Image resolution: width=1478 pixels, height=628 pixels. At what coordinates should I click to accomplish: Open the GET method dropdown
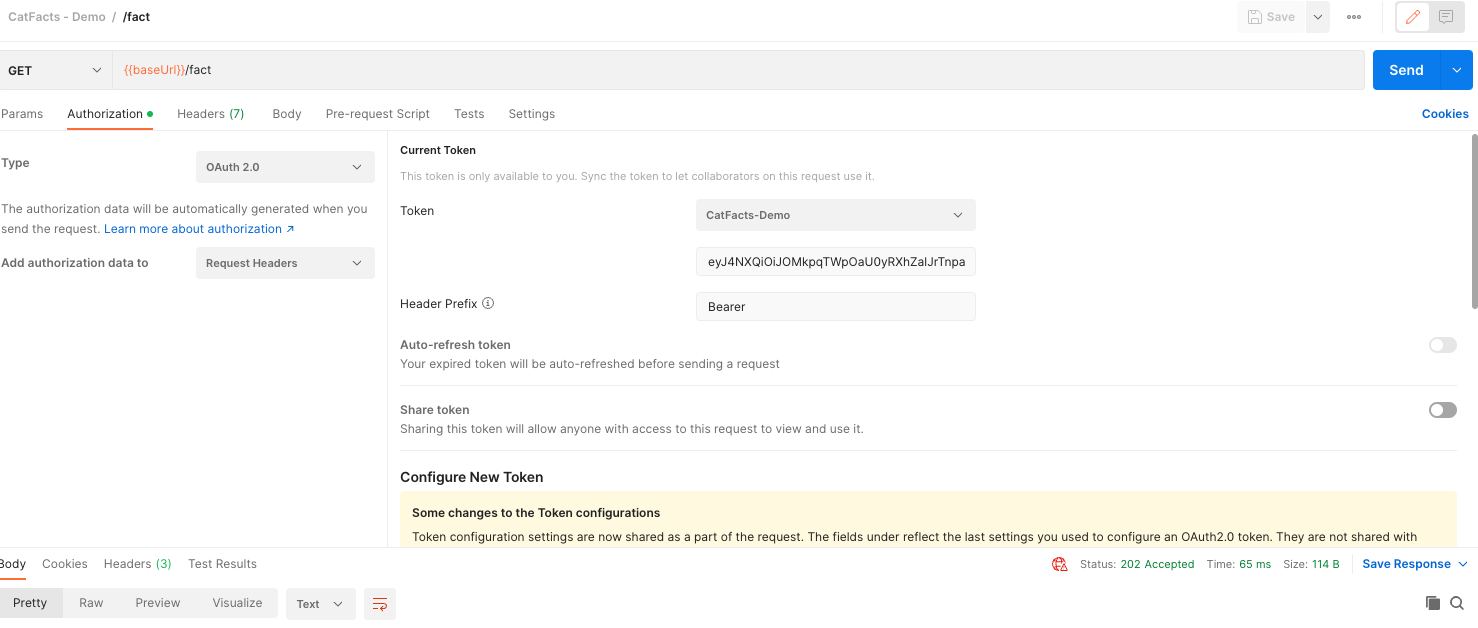point(55,70)
